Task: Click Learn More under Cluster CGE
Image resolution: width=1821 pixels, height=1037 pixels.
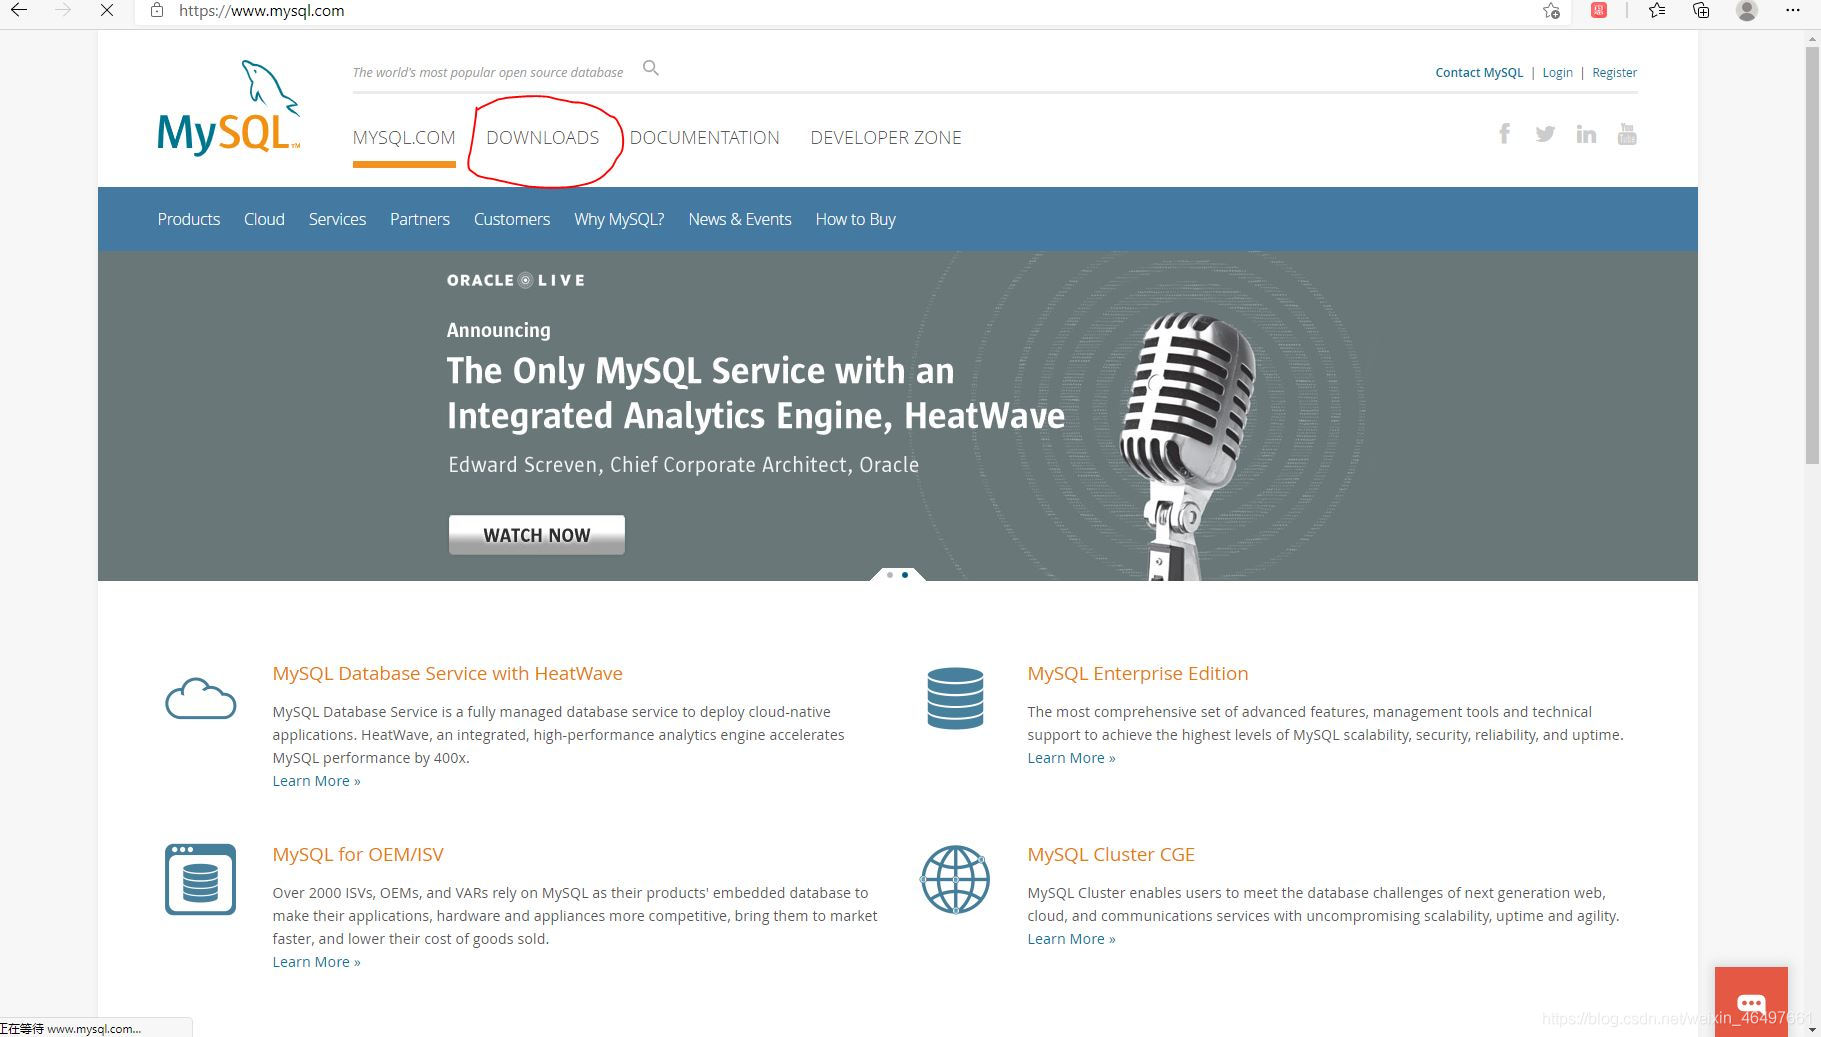Action: point(1071,939)
